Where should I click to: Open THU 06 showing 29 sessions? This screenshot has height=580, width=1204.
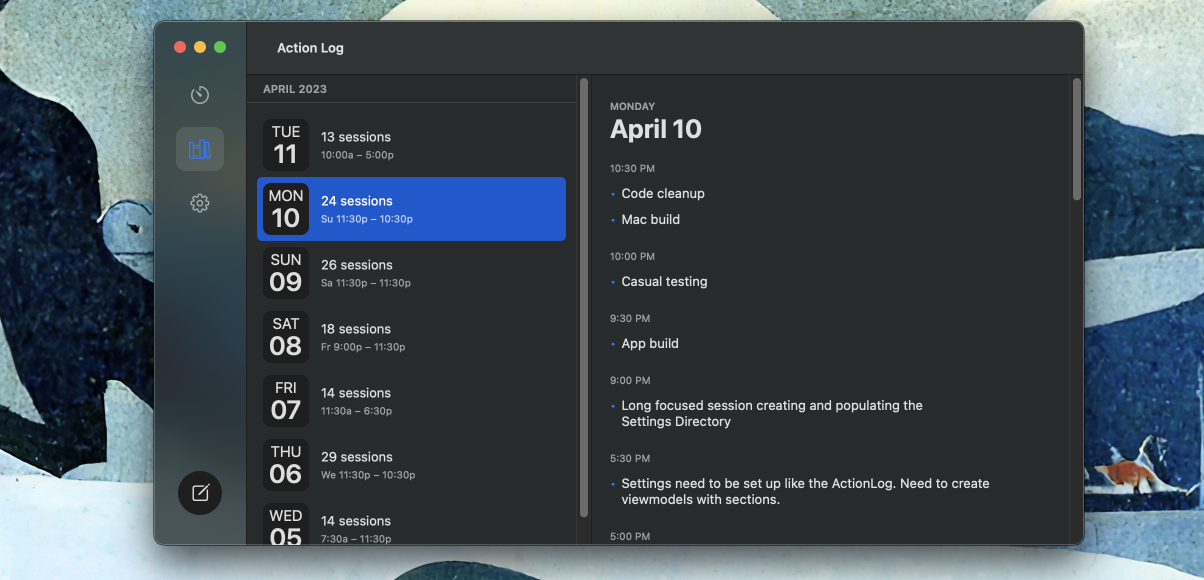tap(411, 465)
